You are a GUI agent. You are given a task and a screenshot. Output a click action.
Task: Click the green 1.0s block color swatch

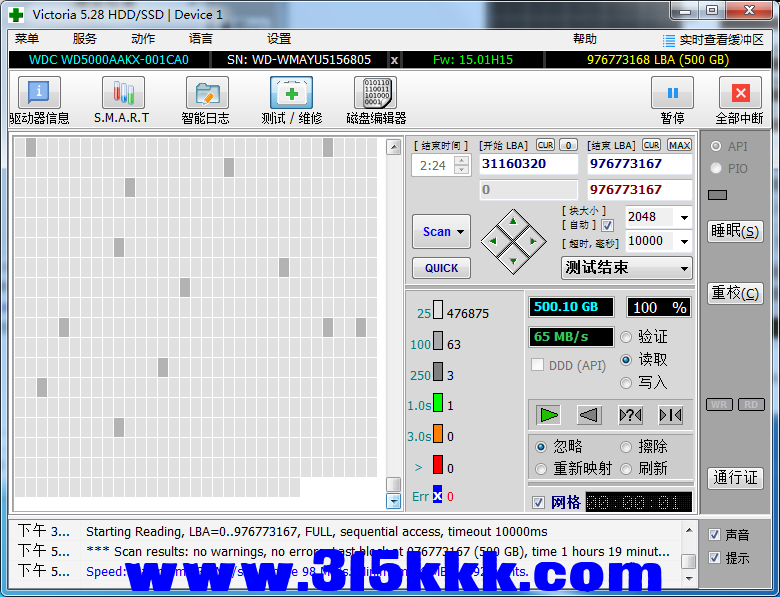pyautogui.click(x=437, y=404)
